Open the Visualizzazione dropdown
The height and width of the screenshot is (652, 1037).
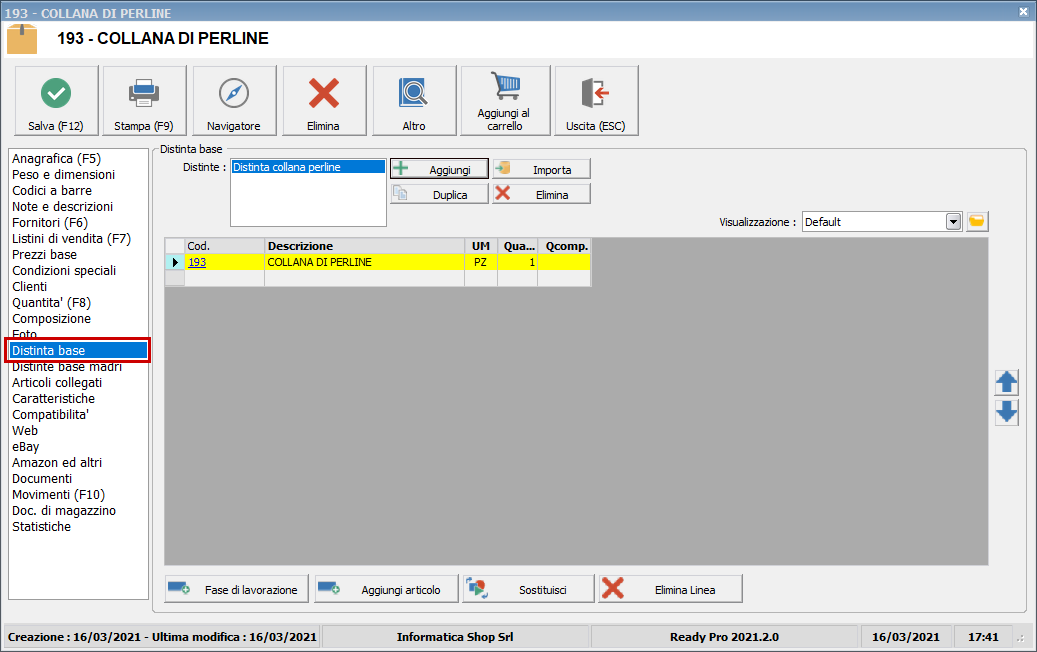coord(950,221)
